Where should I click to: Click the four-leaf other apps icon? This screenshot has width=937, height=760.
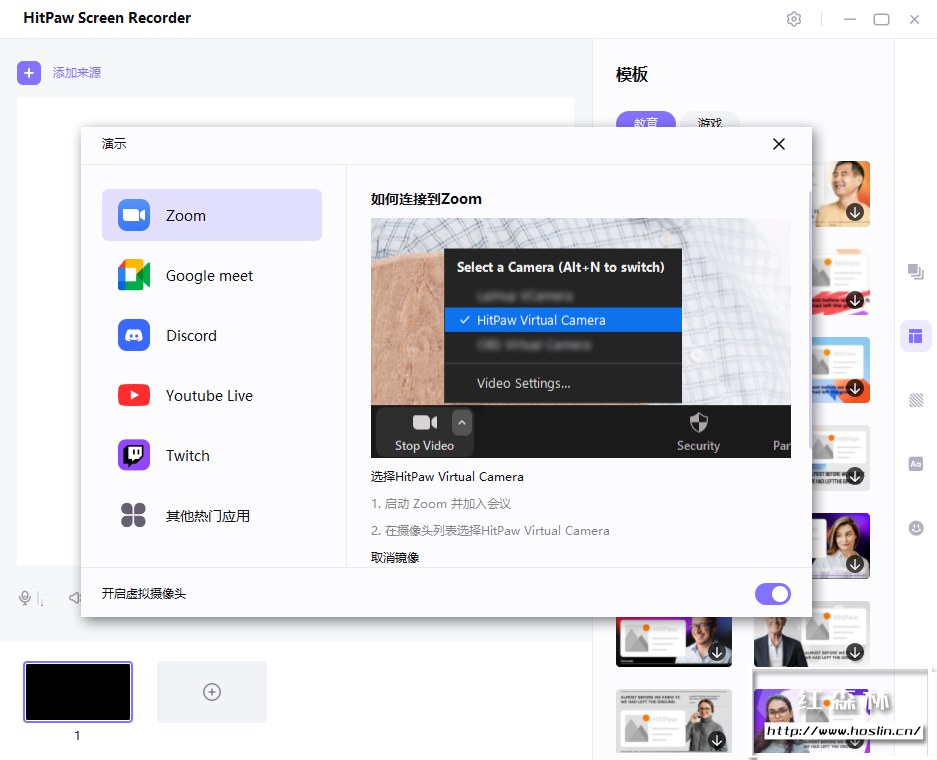point(133,515)
